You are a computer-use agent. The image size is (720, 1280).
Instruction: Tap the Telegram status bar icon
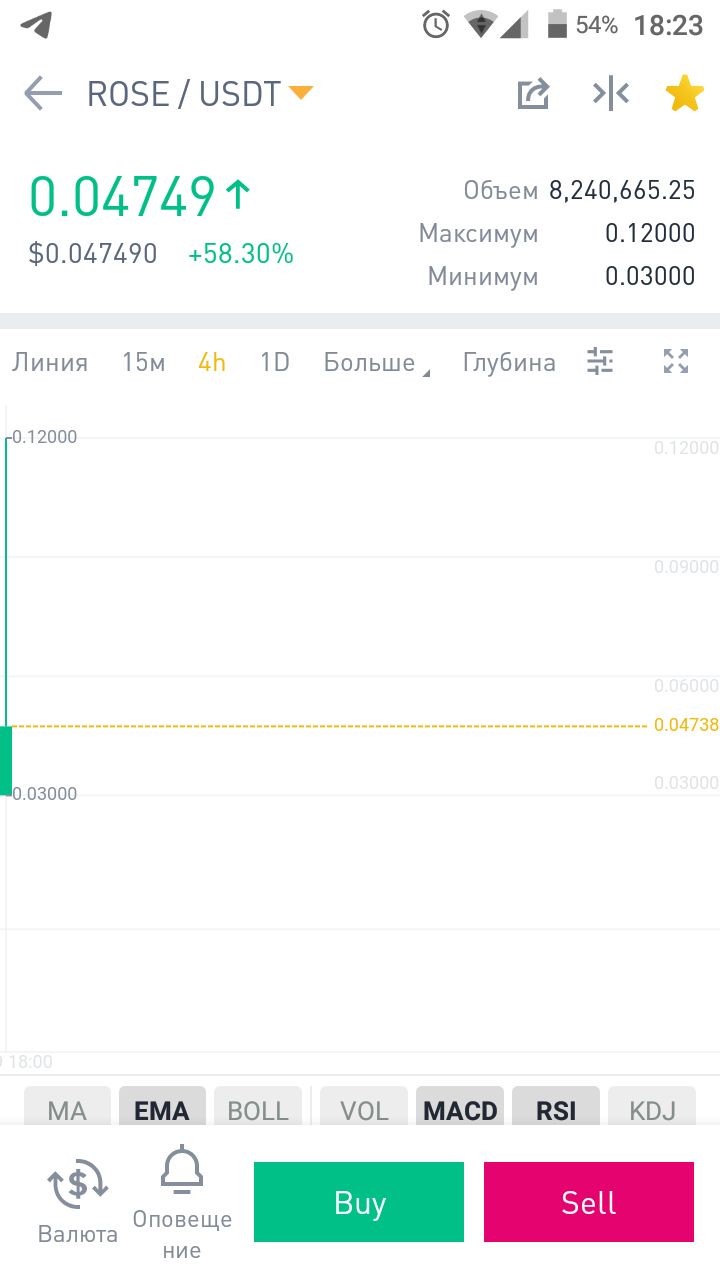[x=36, y=25]
